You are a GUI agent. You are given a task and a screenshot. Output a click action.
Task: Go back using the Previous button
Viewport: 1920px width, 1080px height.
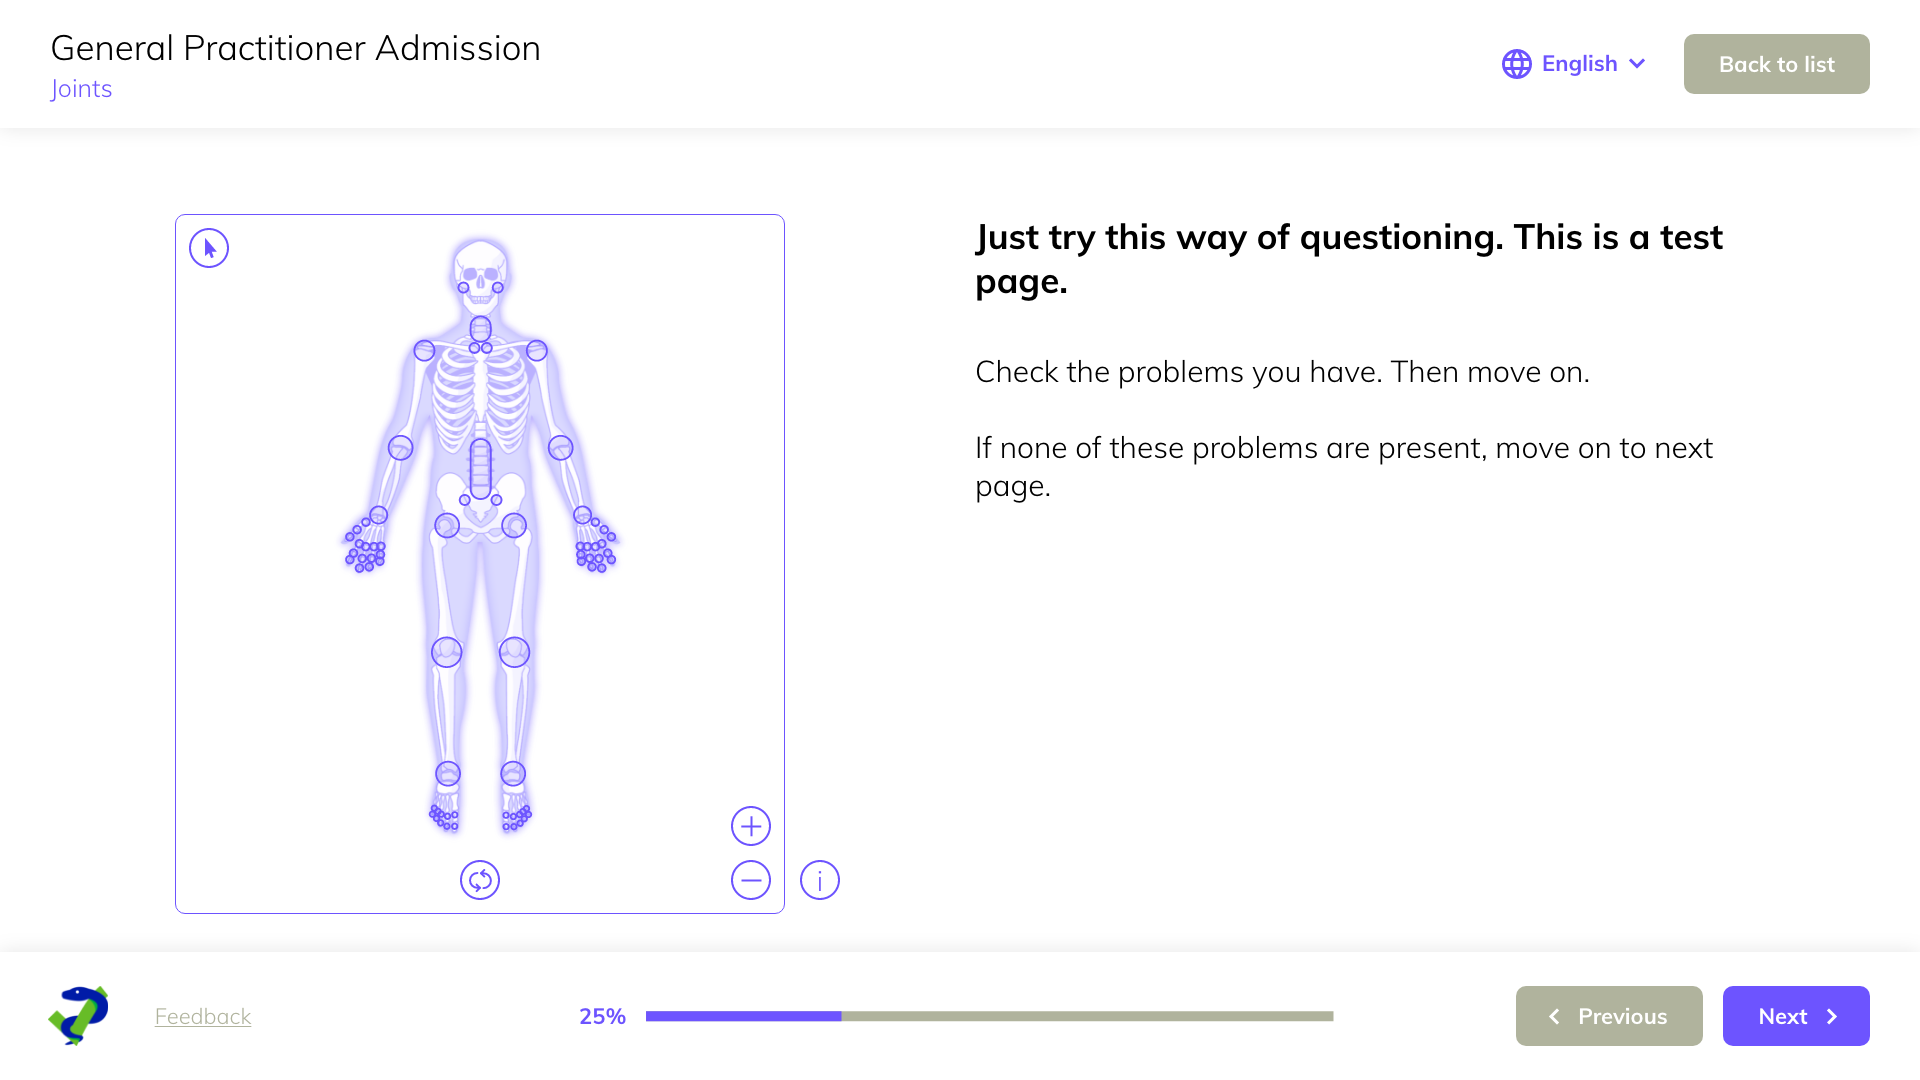(1609, 1016)
